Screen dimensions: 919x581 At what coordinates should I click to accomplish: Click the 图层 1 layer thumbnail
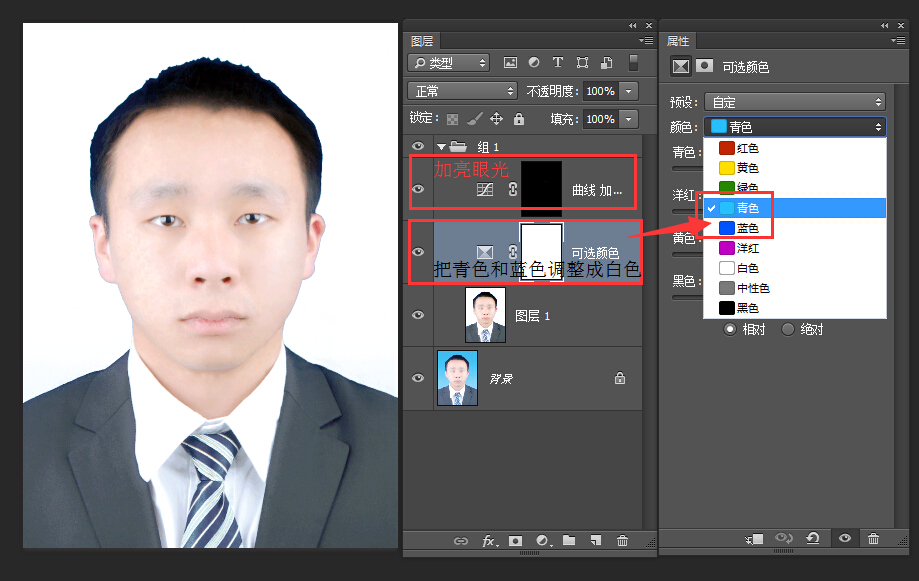click(x=485, y=315)
